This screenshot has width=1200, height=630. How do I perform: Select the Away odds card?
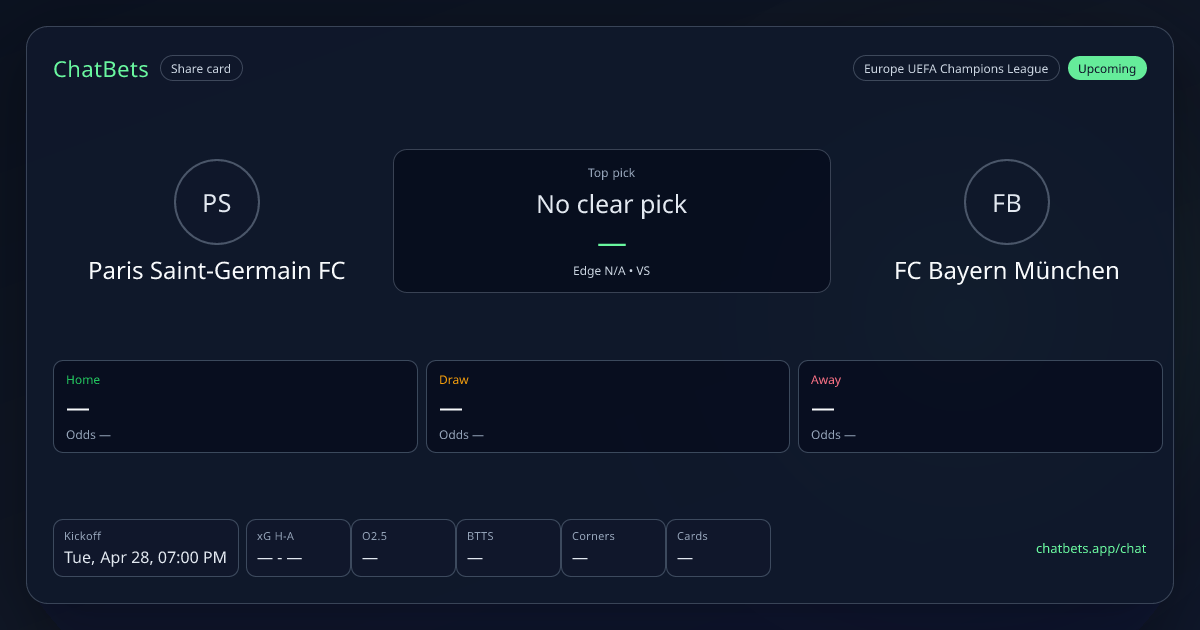[x=980, y=407]
